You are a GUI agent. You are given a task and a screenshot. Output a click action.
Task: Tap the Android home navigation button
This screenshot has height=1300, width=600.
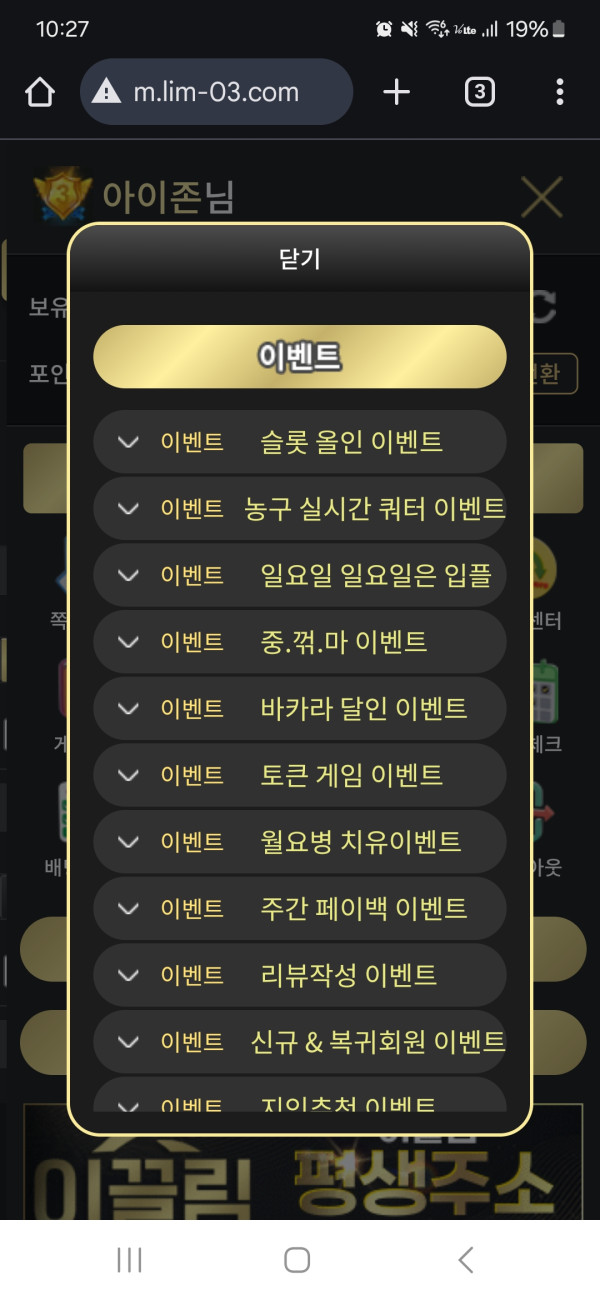297,1260
